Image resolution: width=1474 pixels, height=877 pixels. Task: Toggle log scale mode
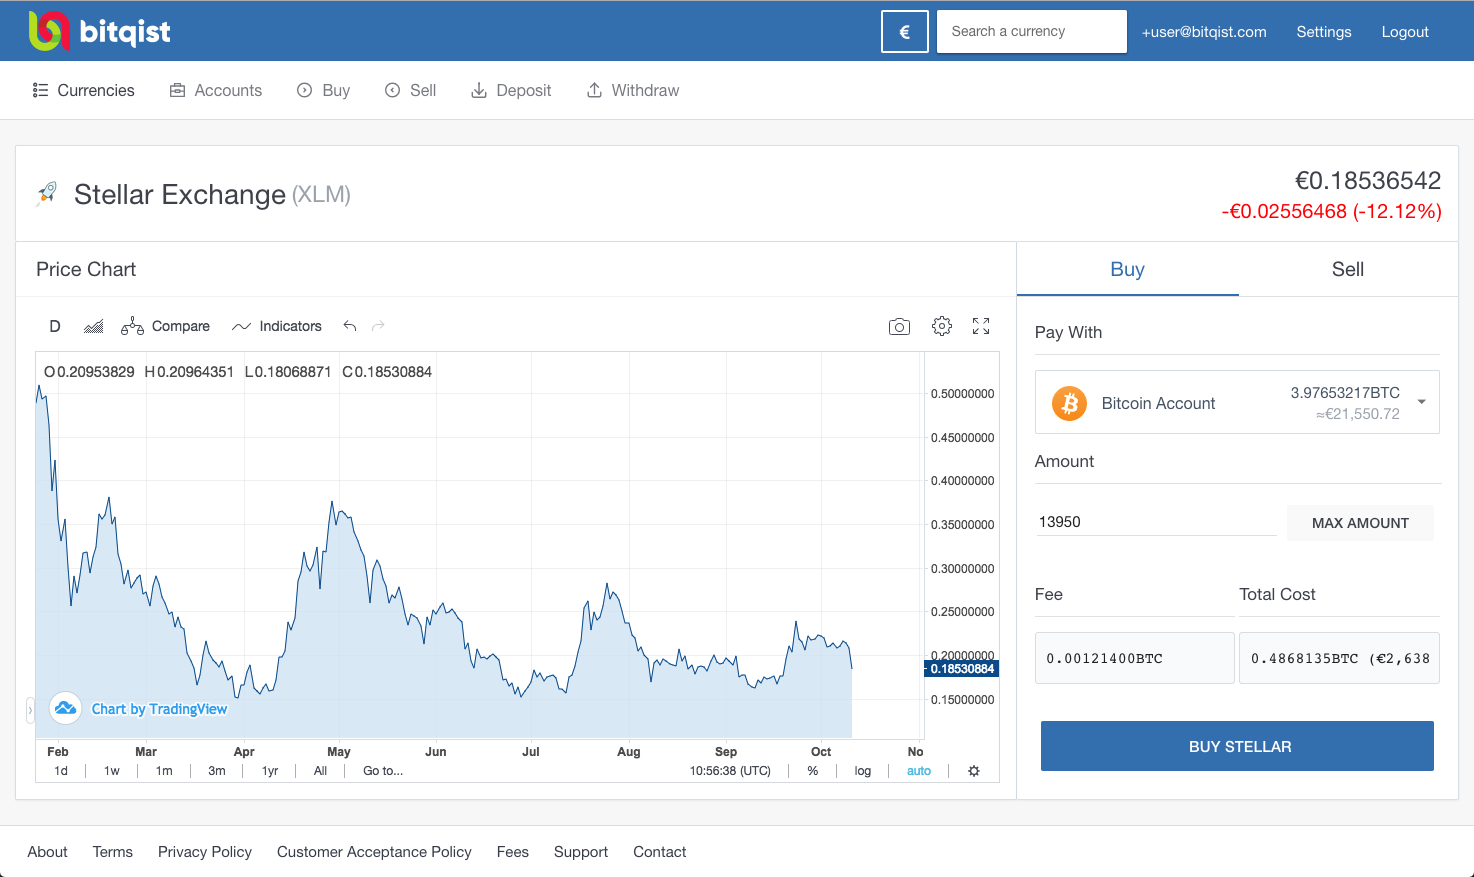coord(863,771)
